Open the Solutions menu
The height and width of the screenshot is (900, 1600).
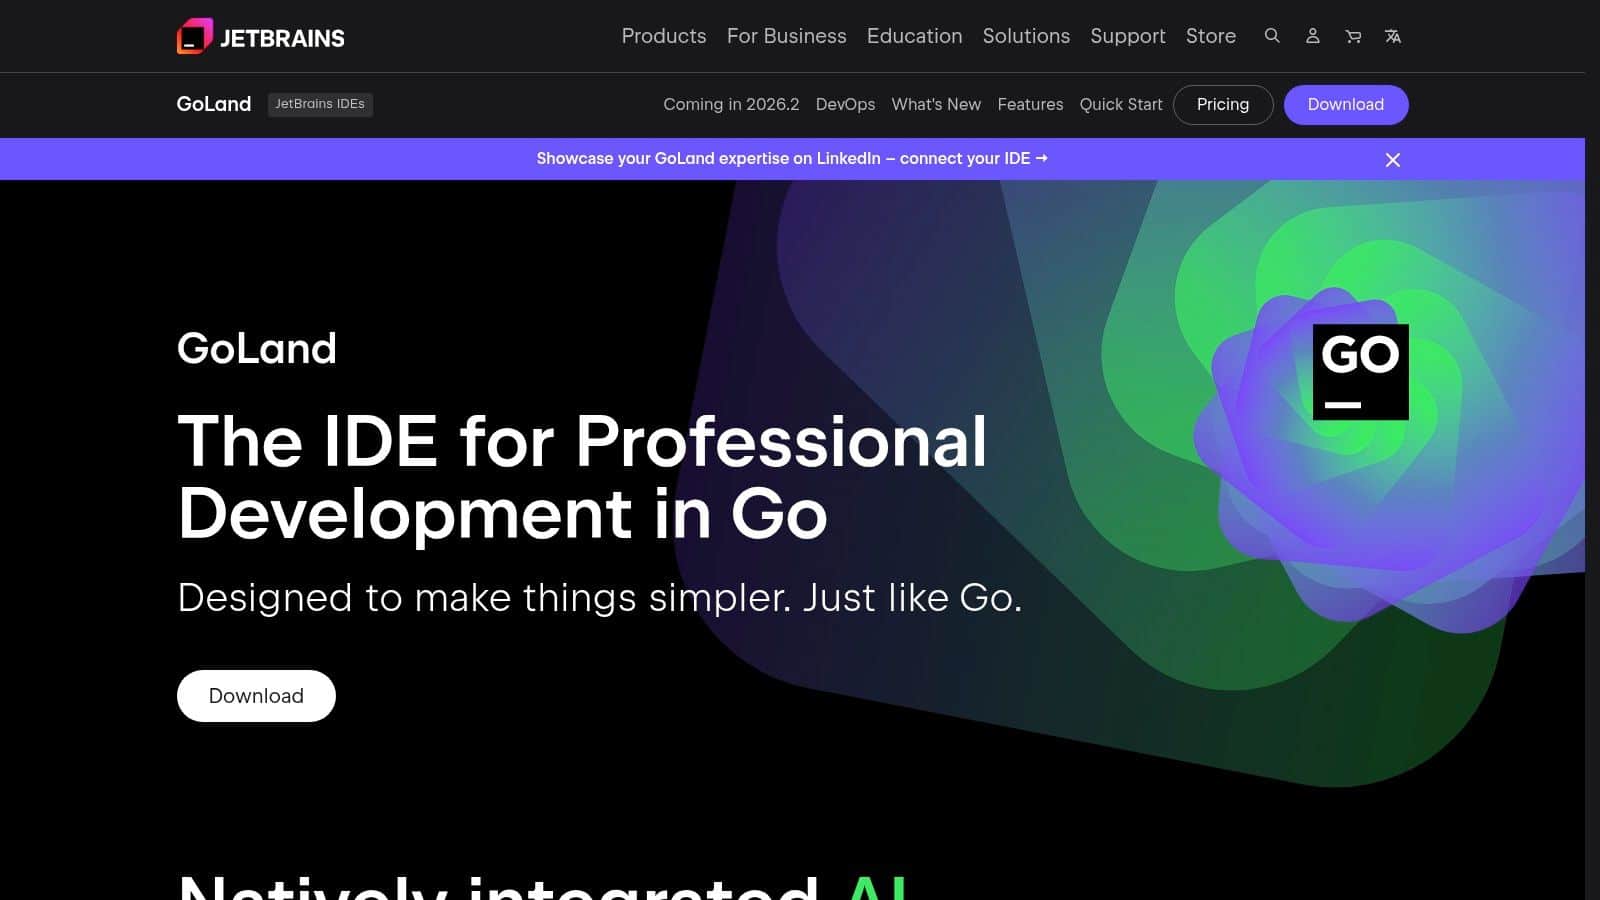pyautogui.click(x=1026, y=36)
